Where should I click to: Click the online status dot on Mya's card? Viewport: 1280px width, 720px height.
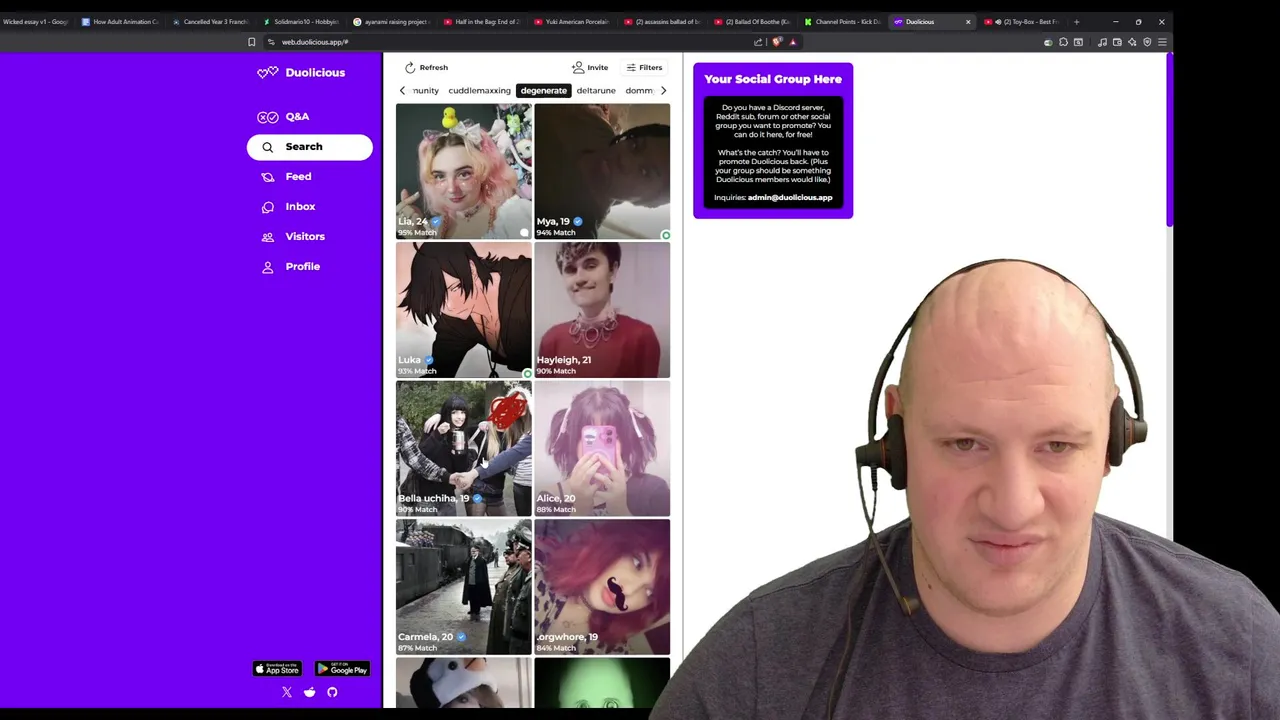point(665,235)
